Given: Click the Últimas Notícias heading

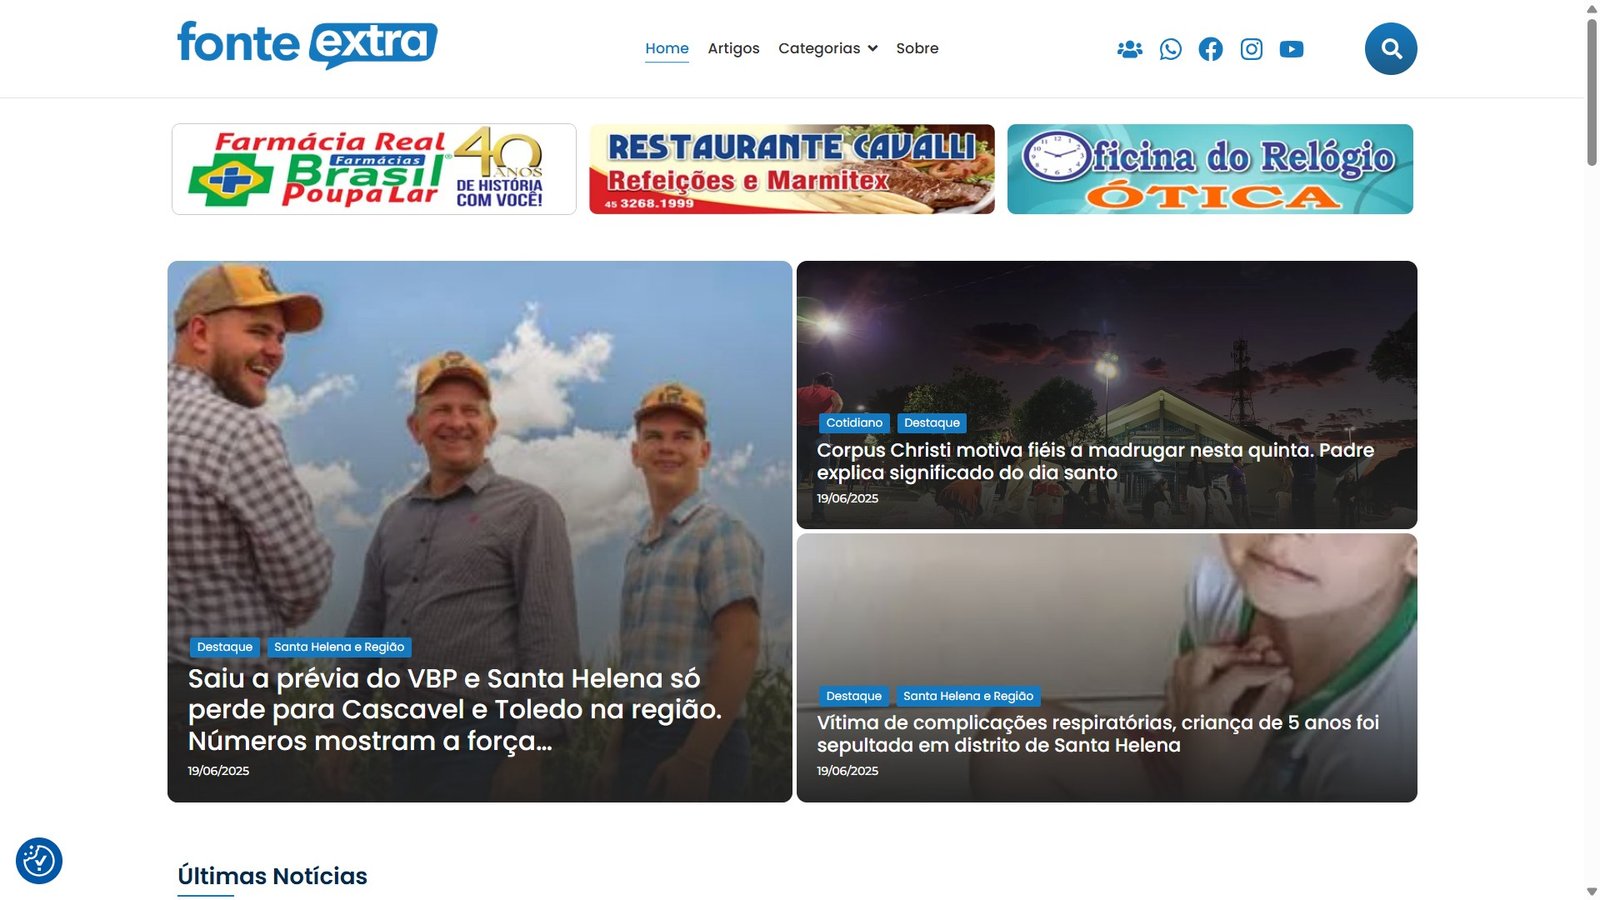Looking at the screenshot, I should click(273, 876).
